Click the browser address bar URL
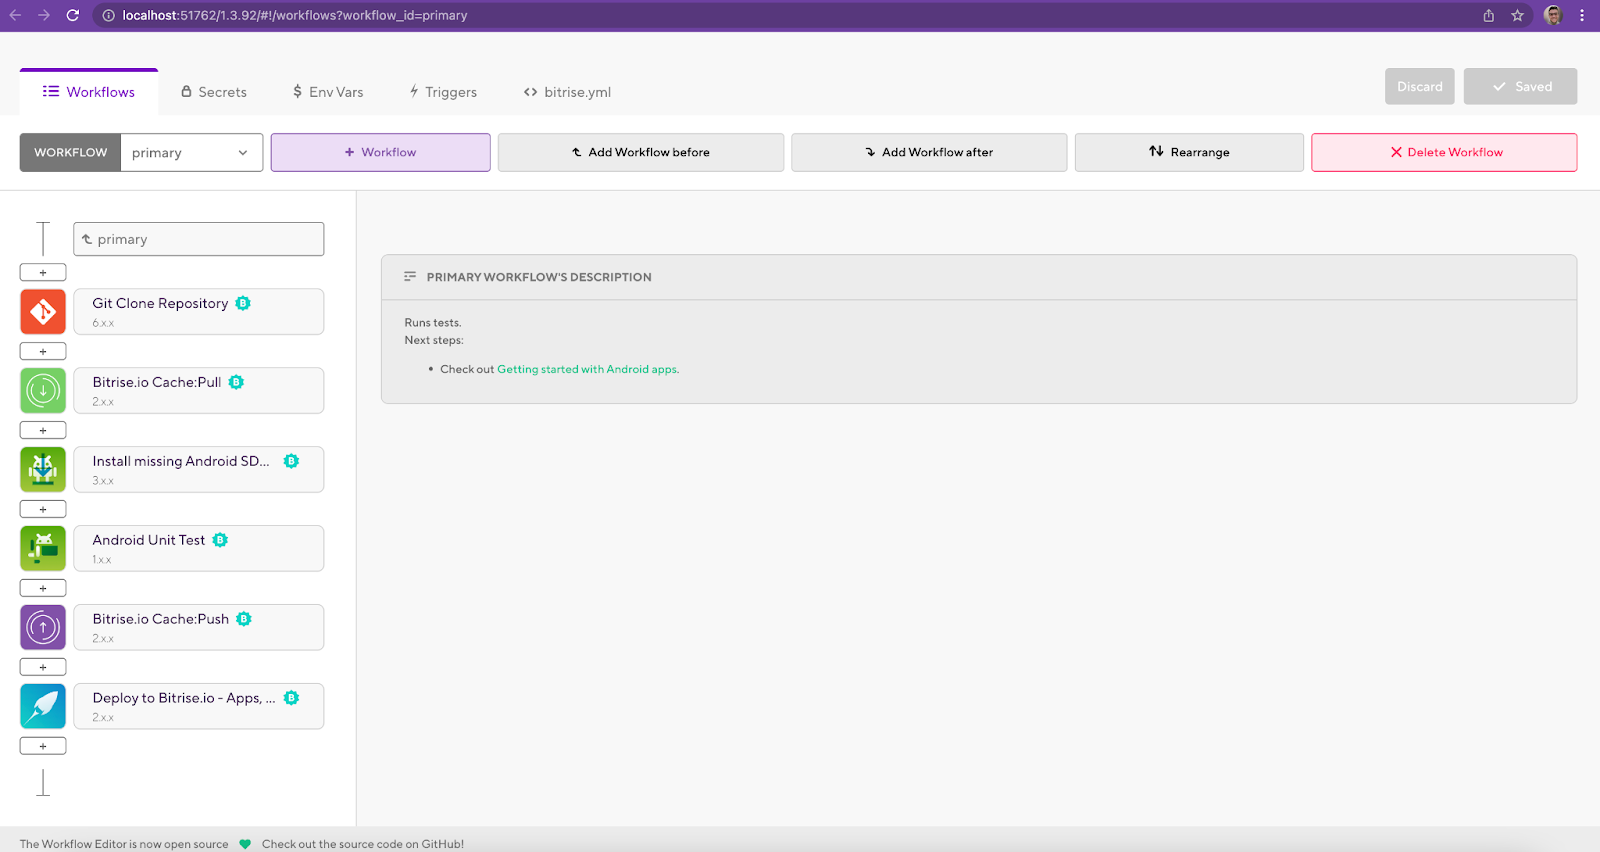 point(295,15)
